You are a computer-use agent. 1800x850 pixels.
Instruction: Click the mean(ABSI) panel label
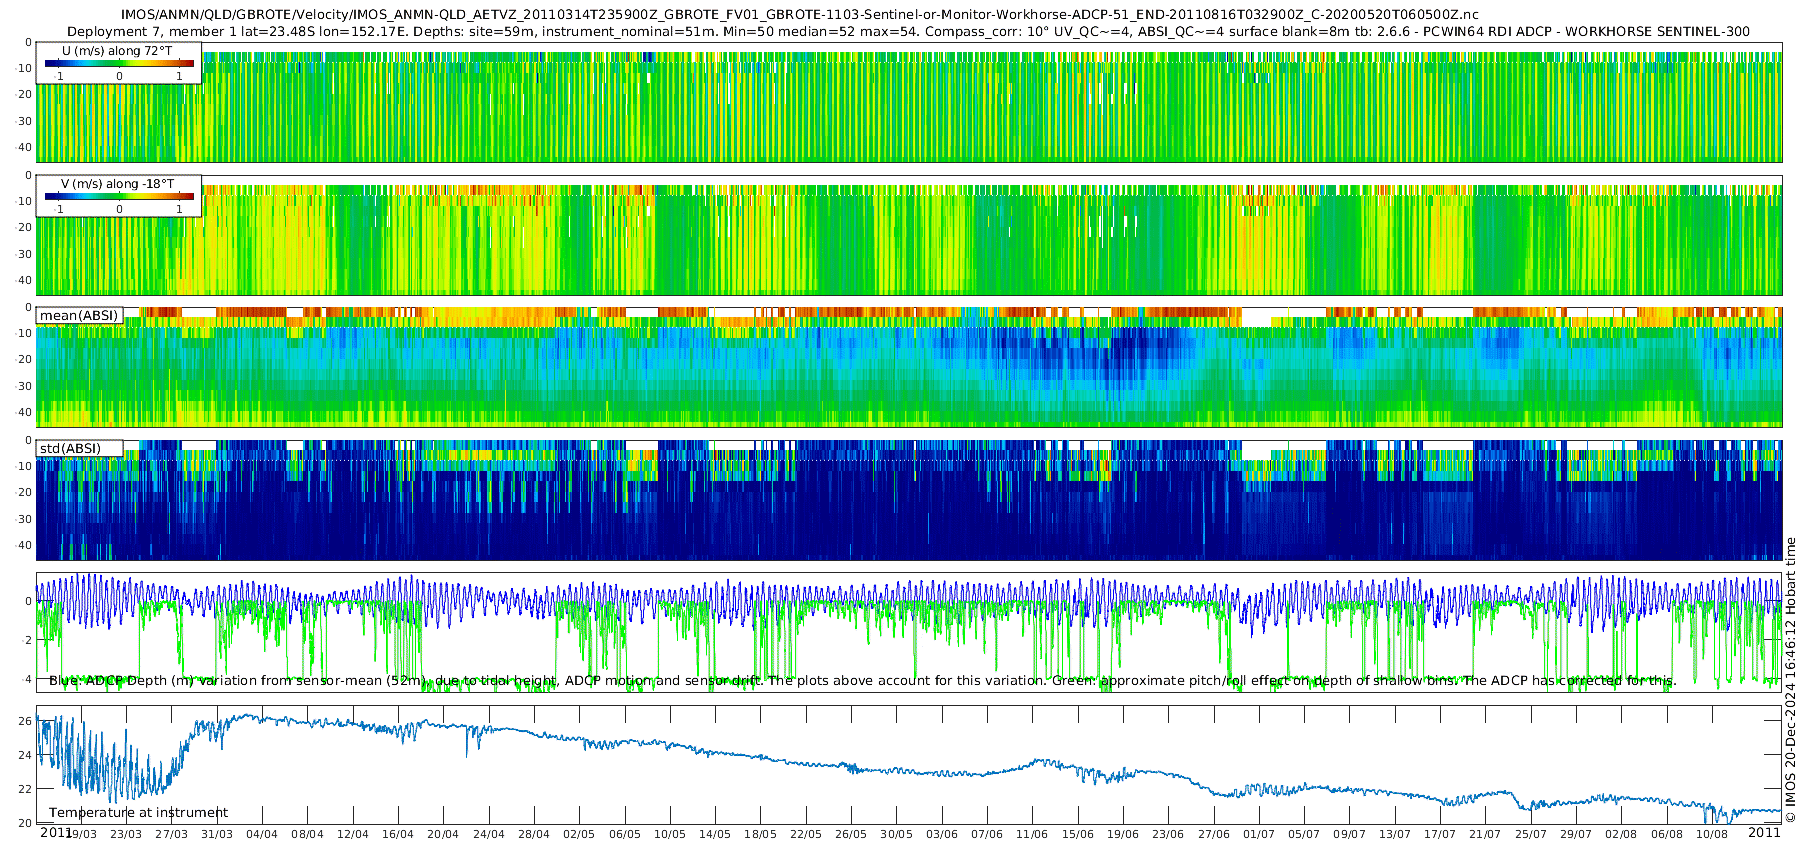click(x=79, y=316)
